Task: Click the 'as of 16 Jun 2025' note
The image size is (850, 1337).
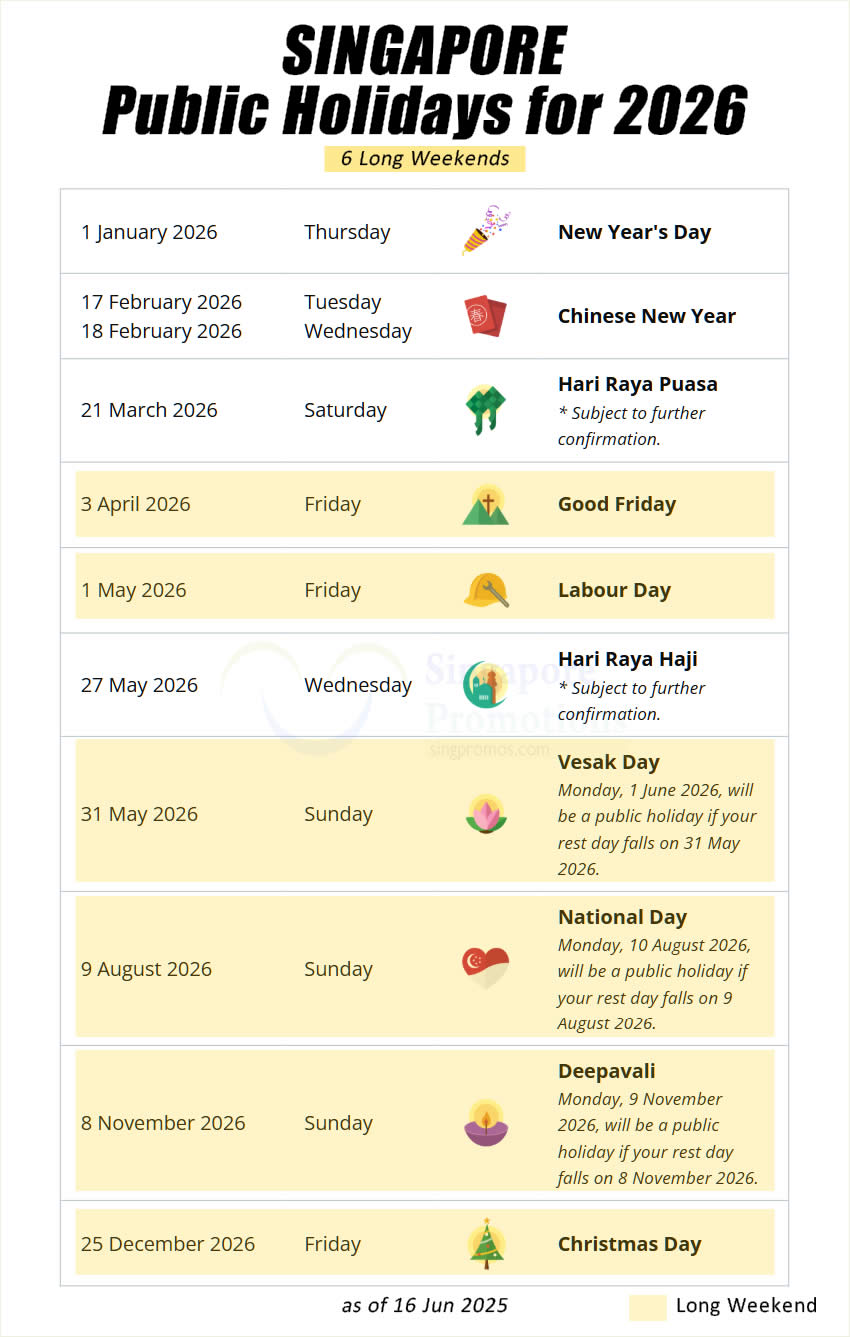Action: (425, 1305)
